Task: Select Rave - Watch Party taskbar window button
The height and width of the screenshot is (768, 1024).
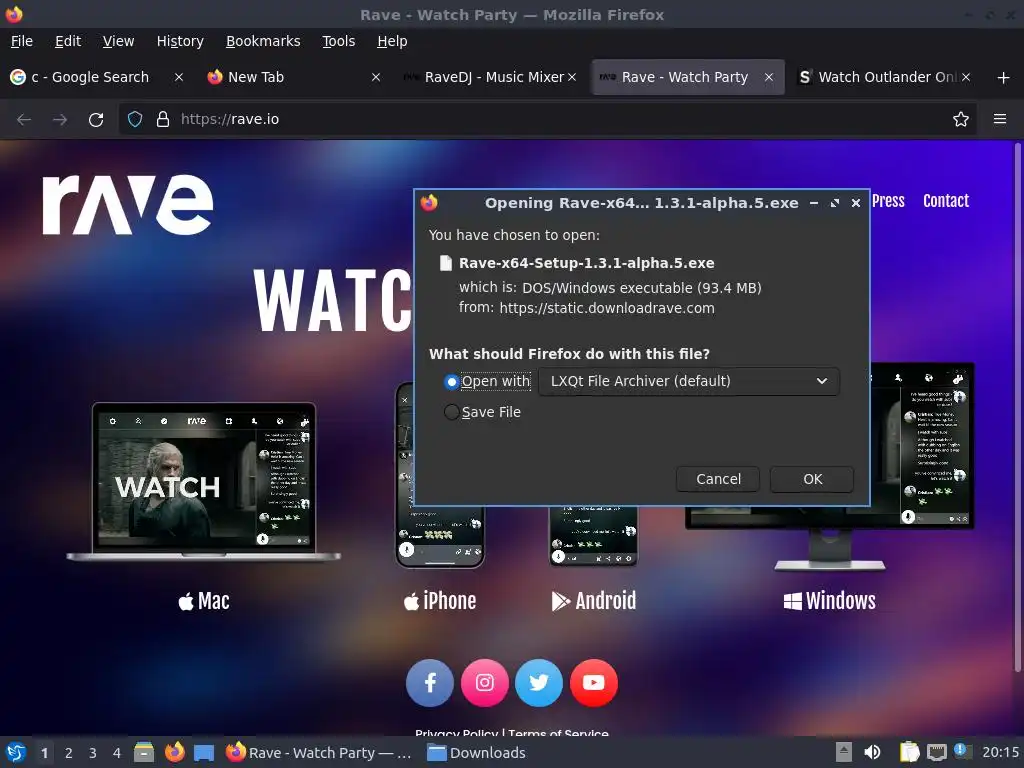Action: pyautogui.click(x=319, y=753)
